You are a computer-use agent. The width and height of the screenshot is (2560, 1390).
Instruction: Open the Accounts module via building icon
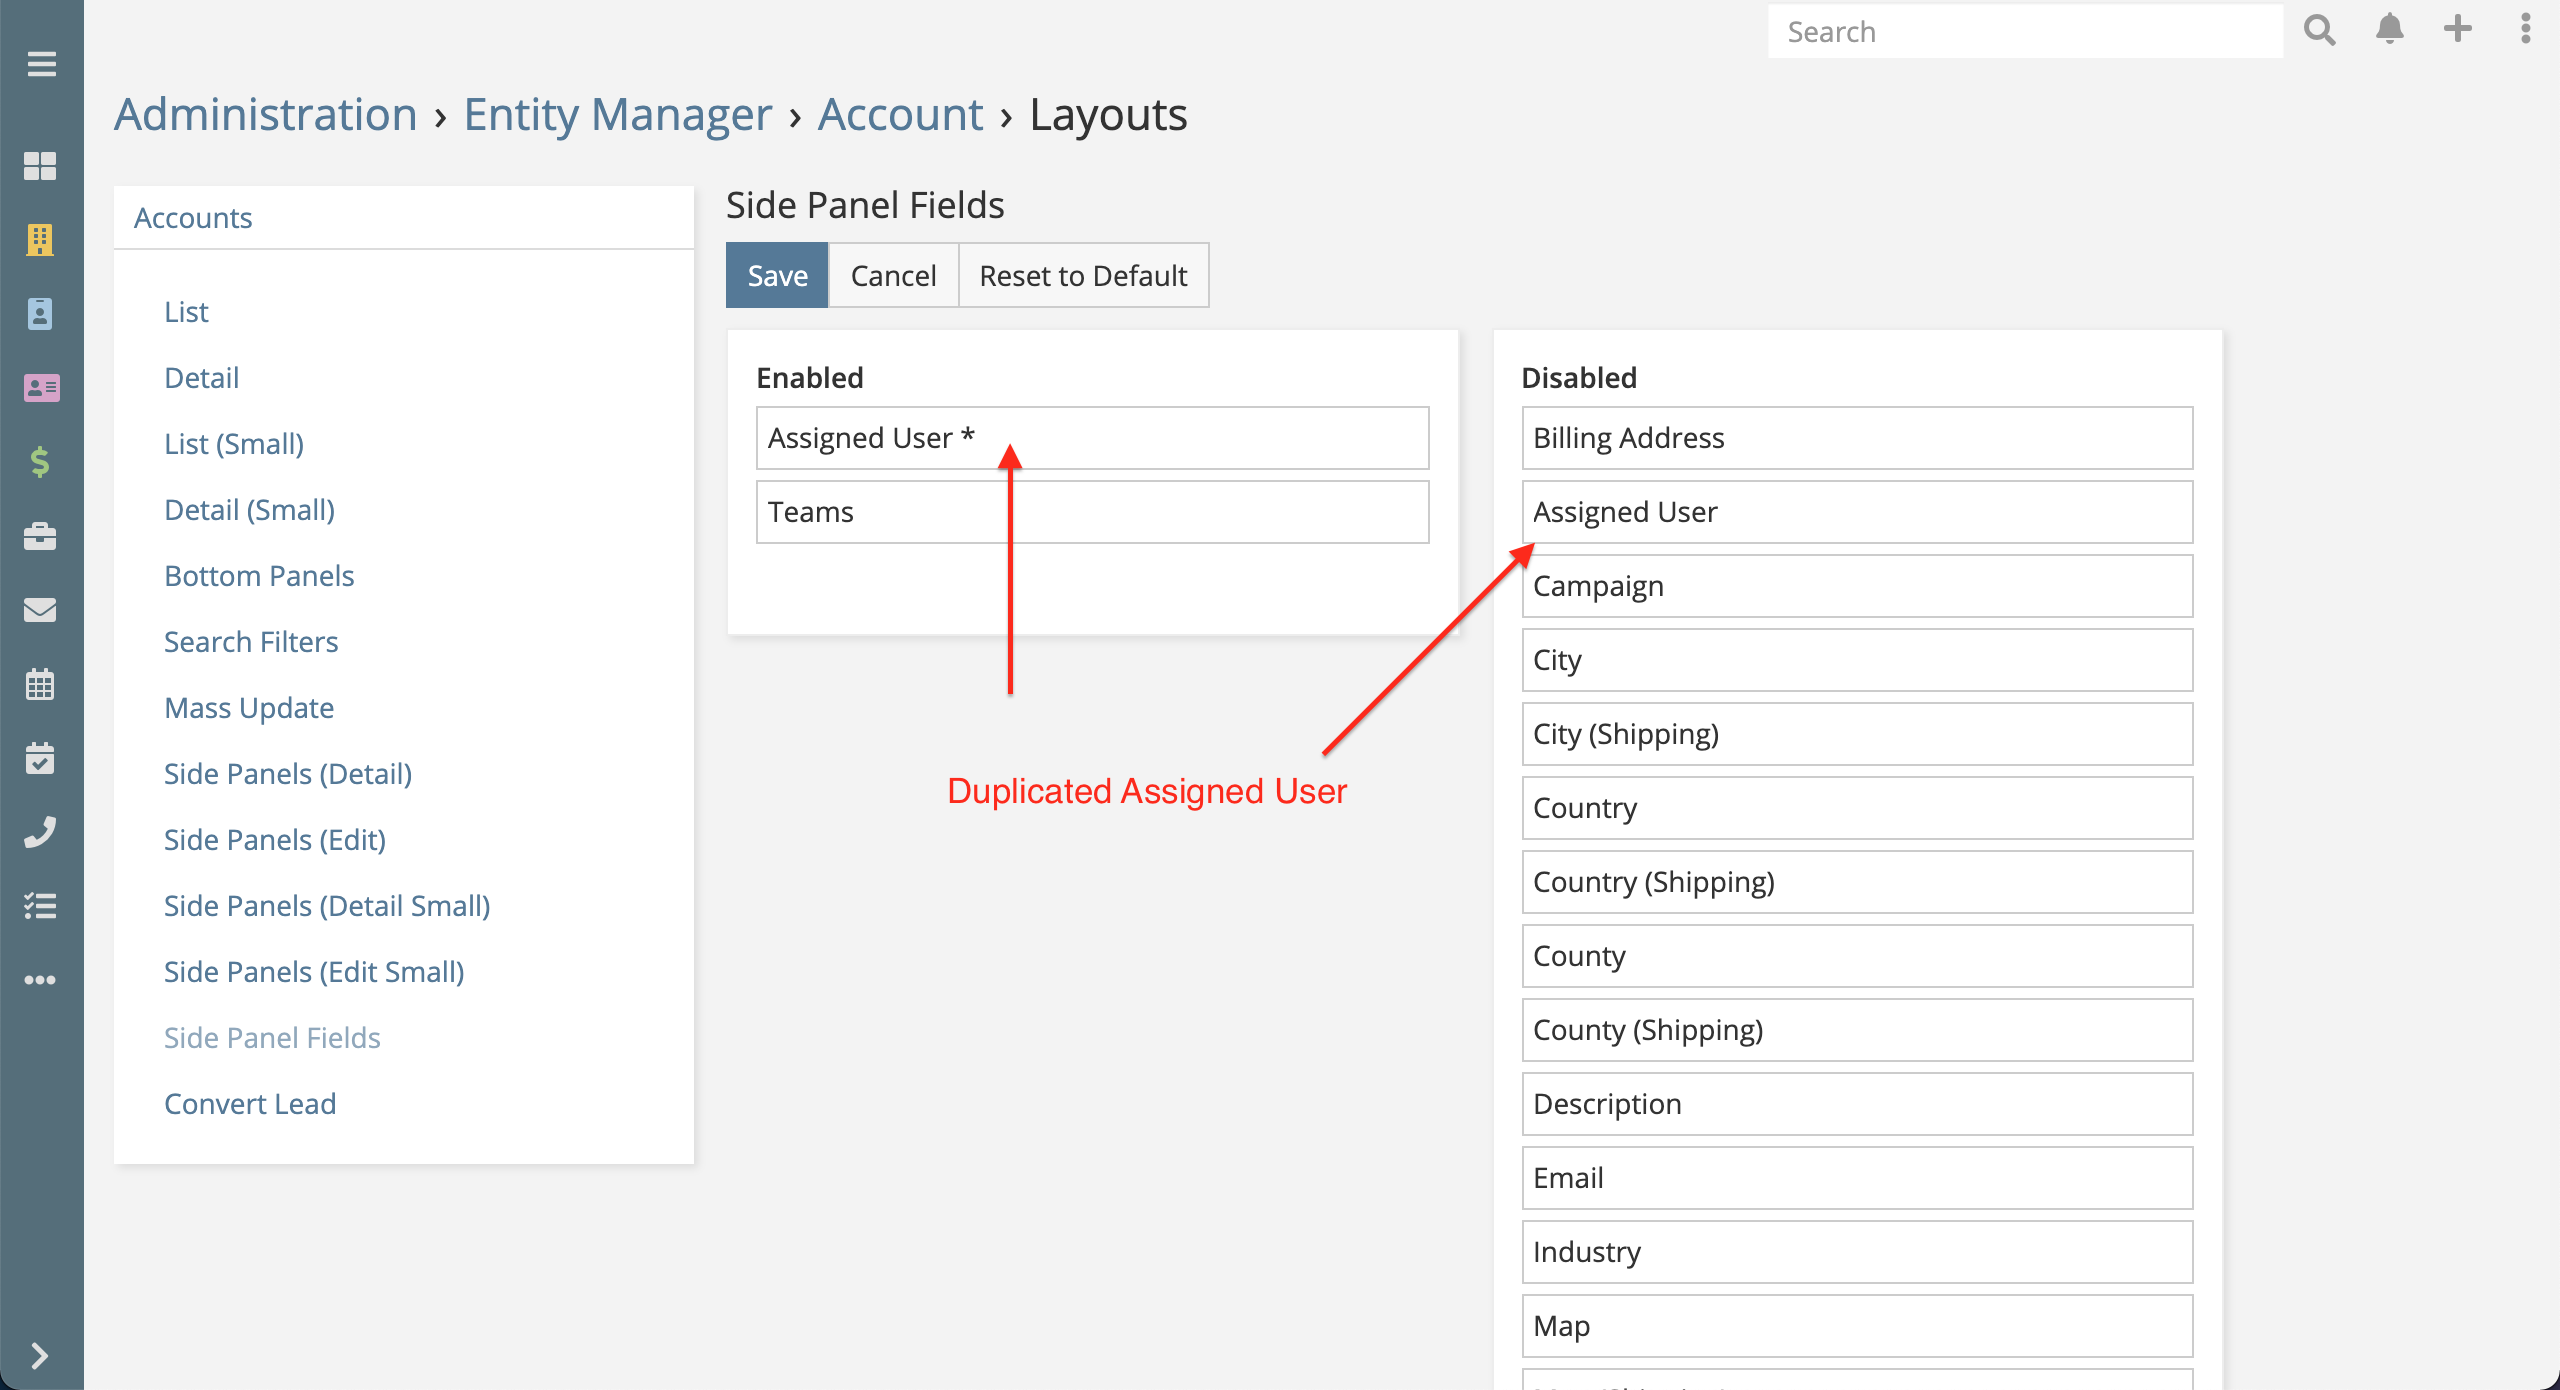coord(40,240)
